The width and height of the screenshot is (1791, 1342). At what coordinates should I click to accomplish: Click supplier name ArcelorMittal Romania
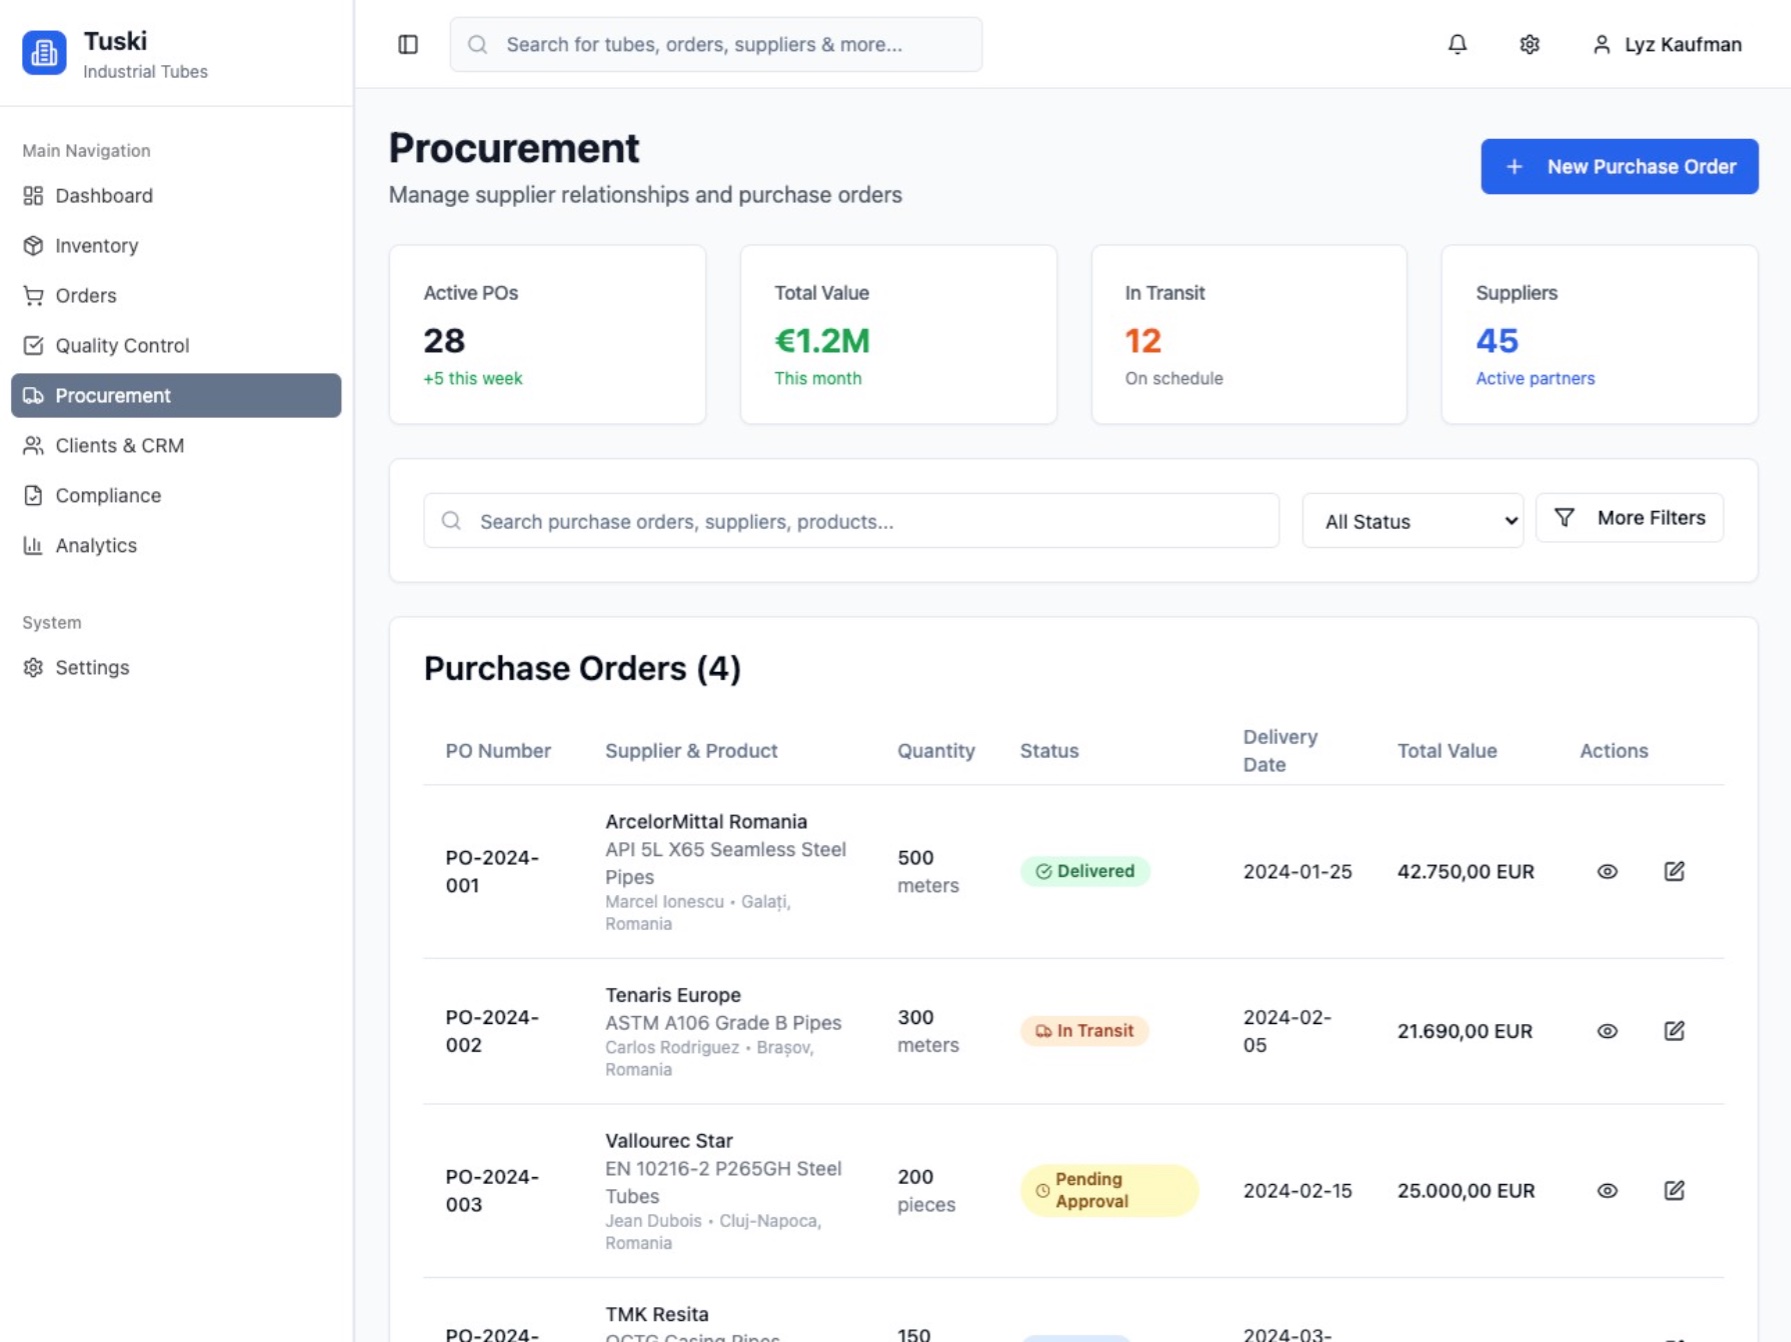pyautogui.click(x=705, y=821)
